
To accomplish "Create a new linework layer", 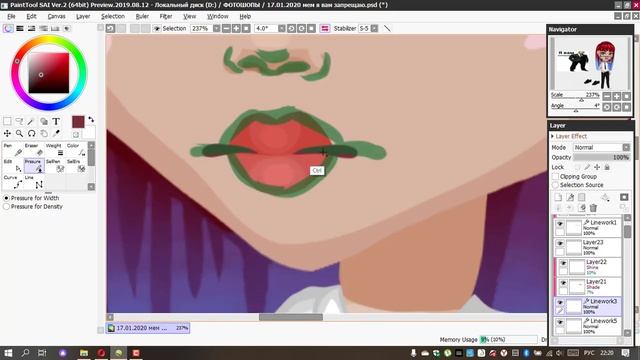I will pos(570,198).
